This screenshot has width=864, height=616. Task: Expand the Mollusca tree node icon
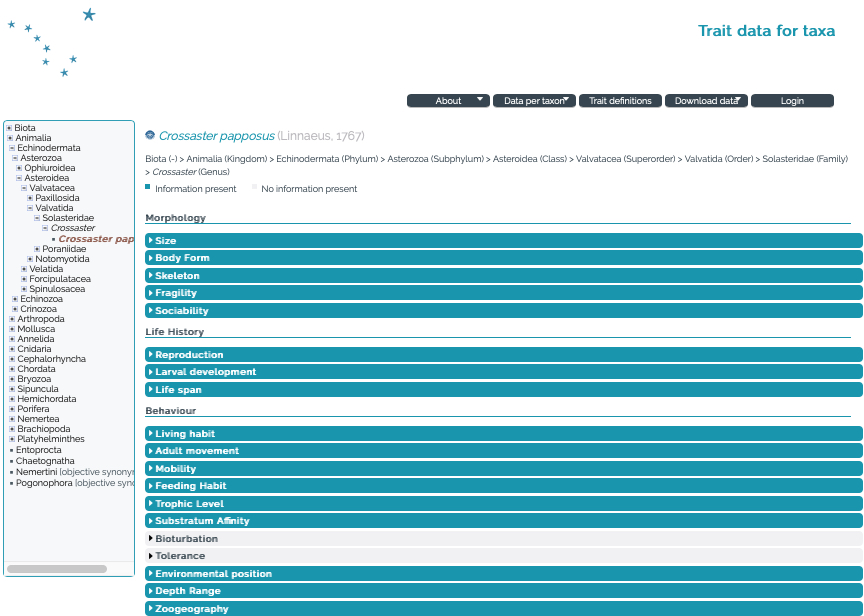pyautogui.click(x=11, y=329)
